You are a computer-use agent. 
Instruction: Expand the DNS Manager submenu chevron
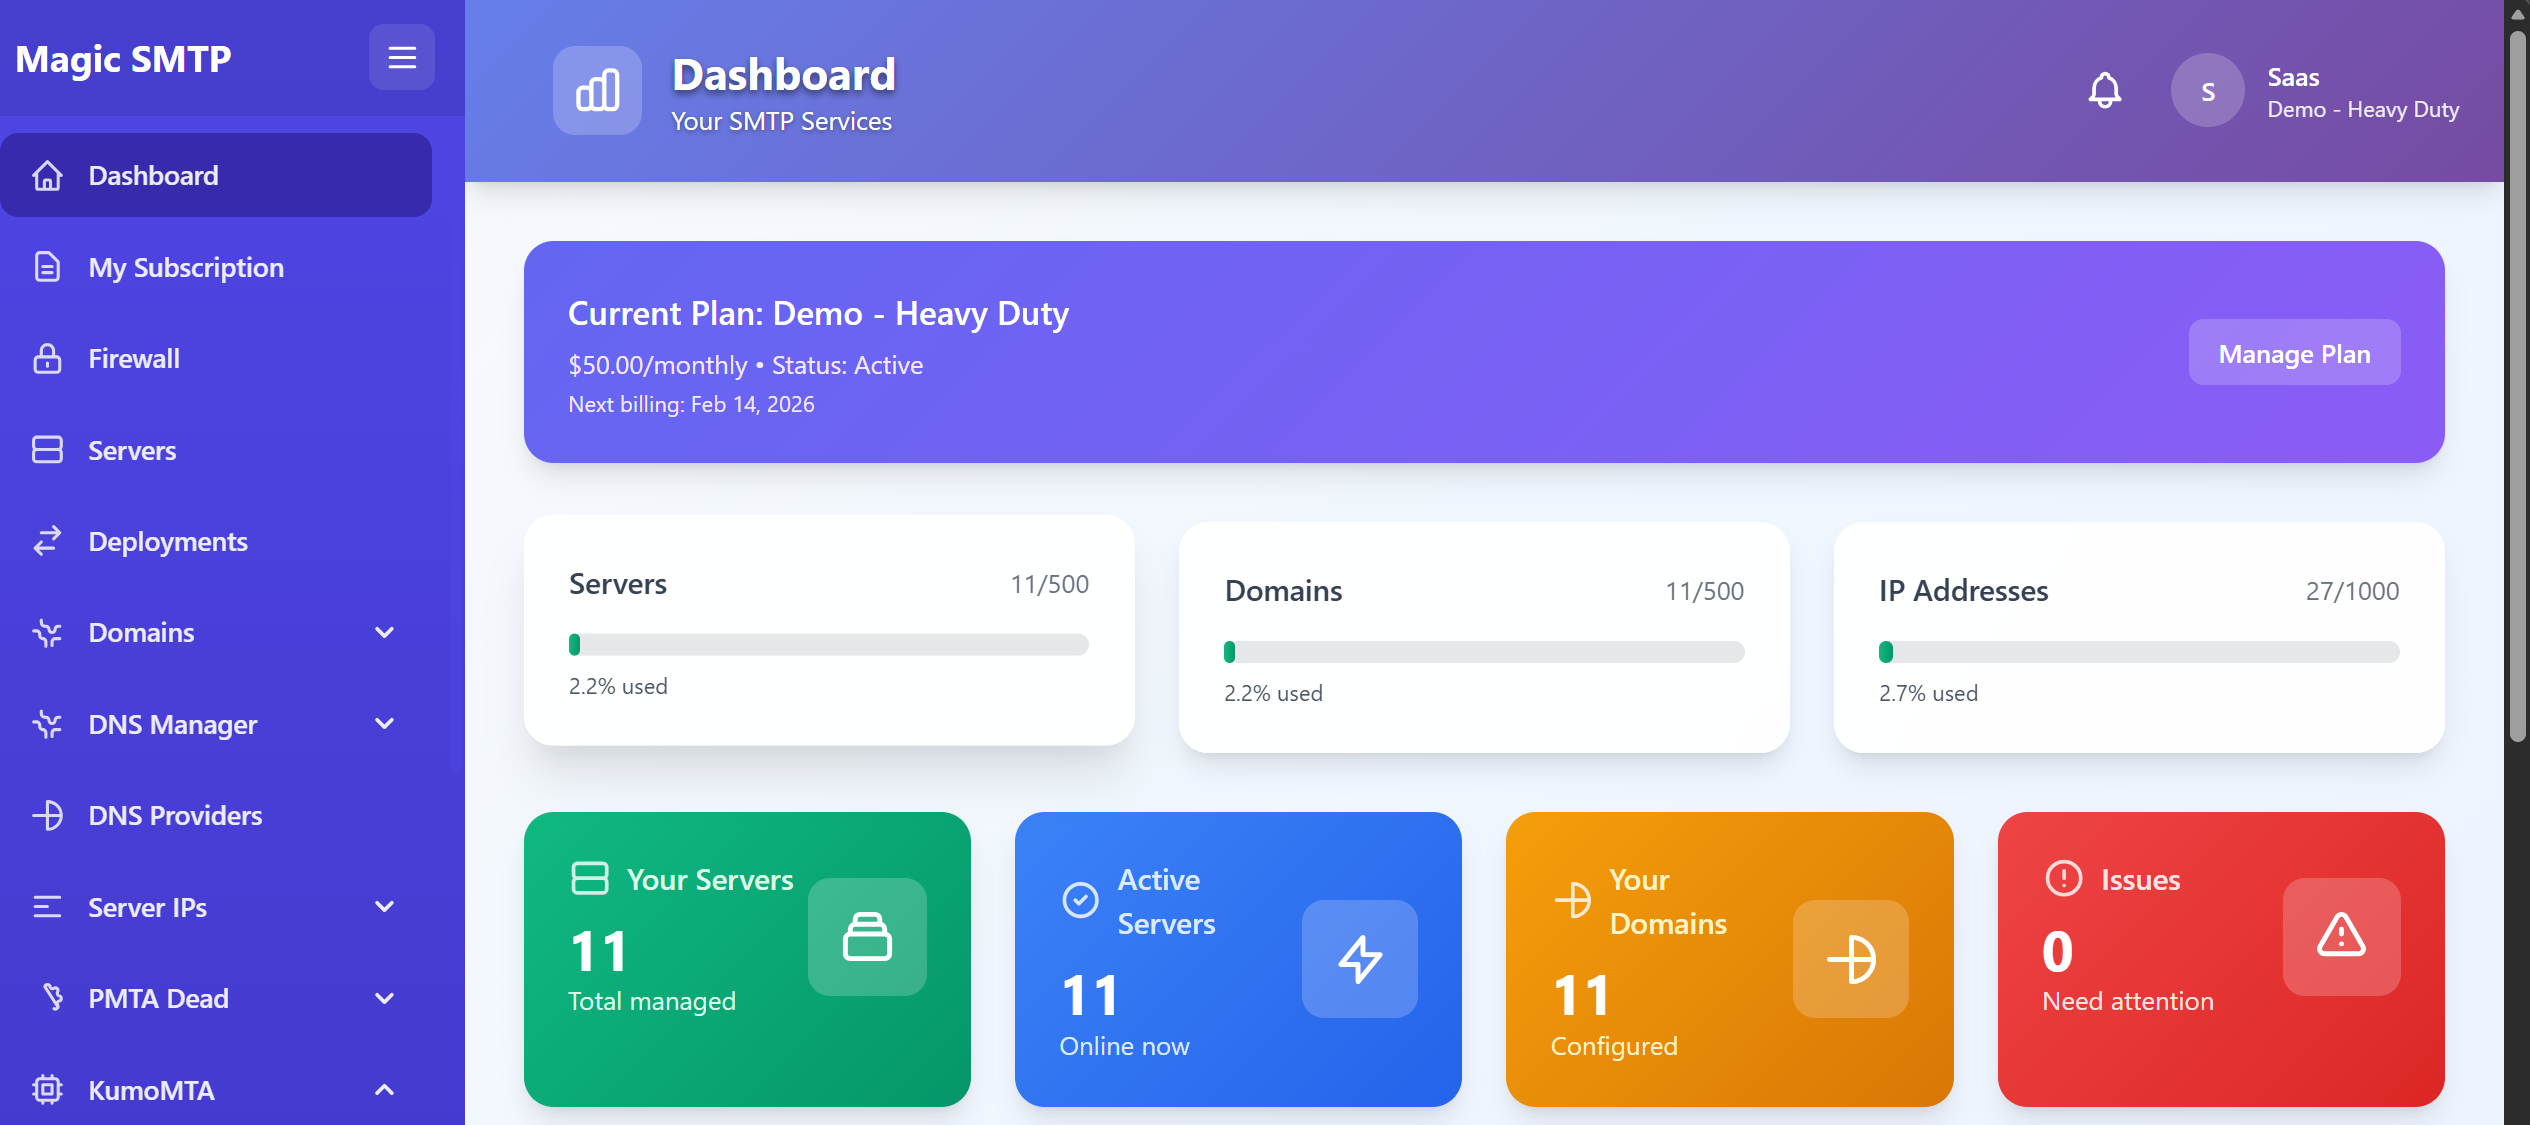tap(384, 724)
